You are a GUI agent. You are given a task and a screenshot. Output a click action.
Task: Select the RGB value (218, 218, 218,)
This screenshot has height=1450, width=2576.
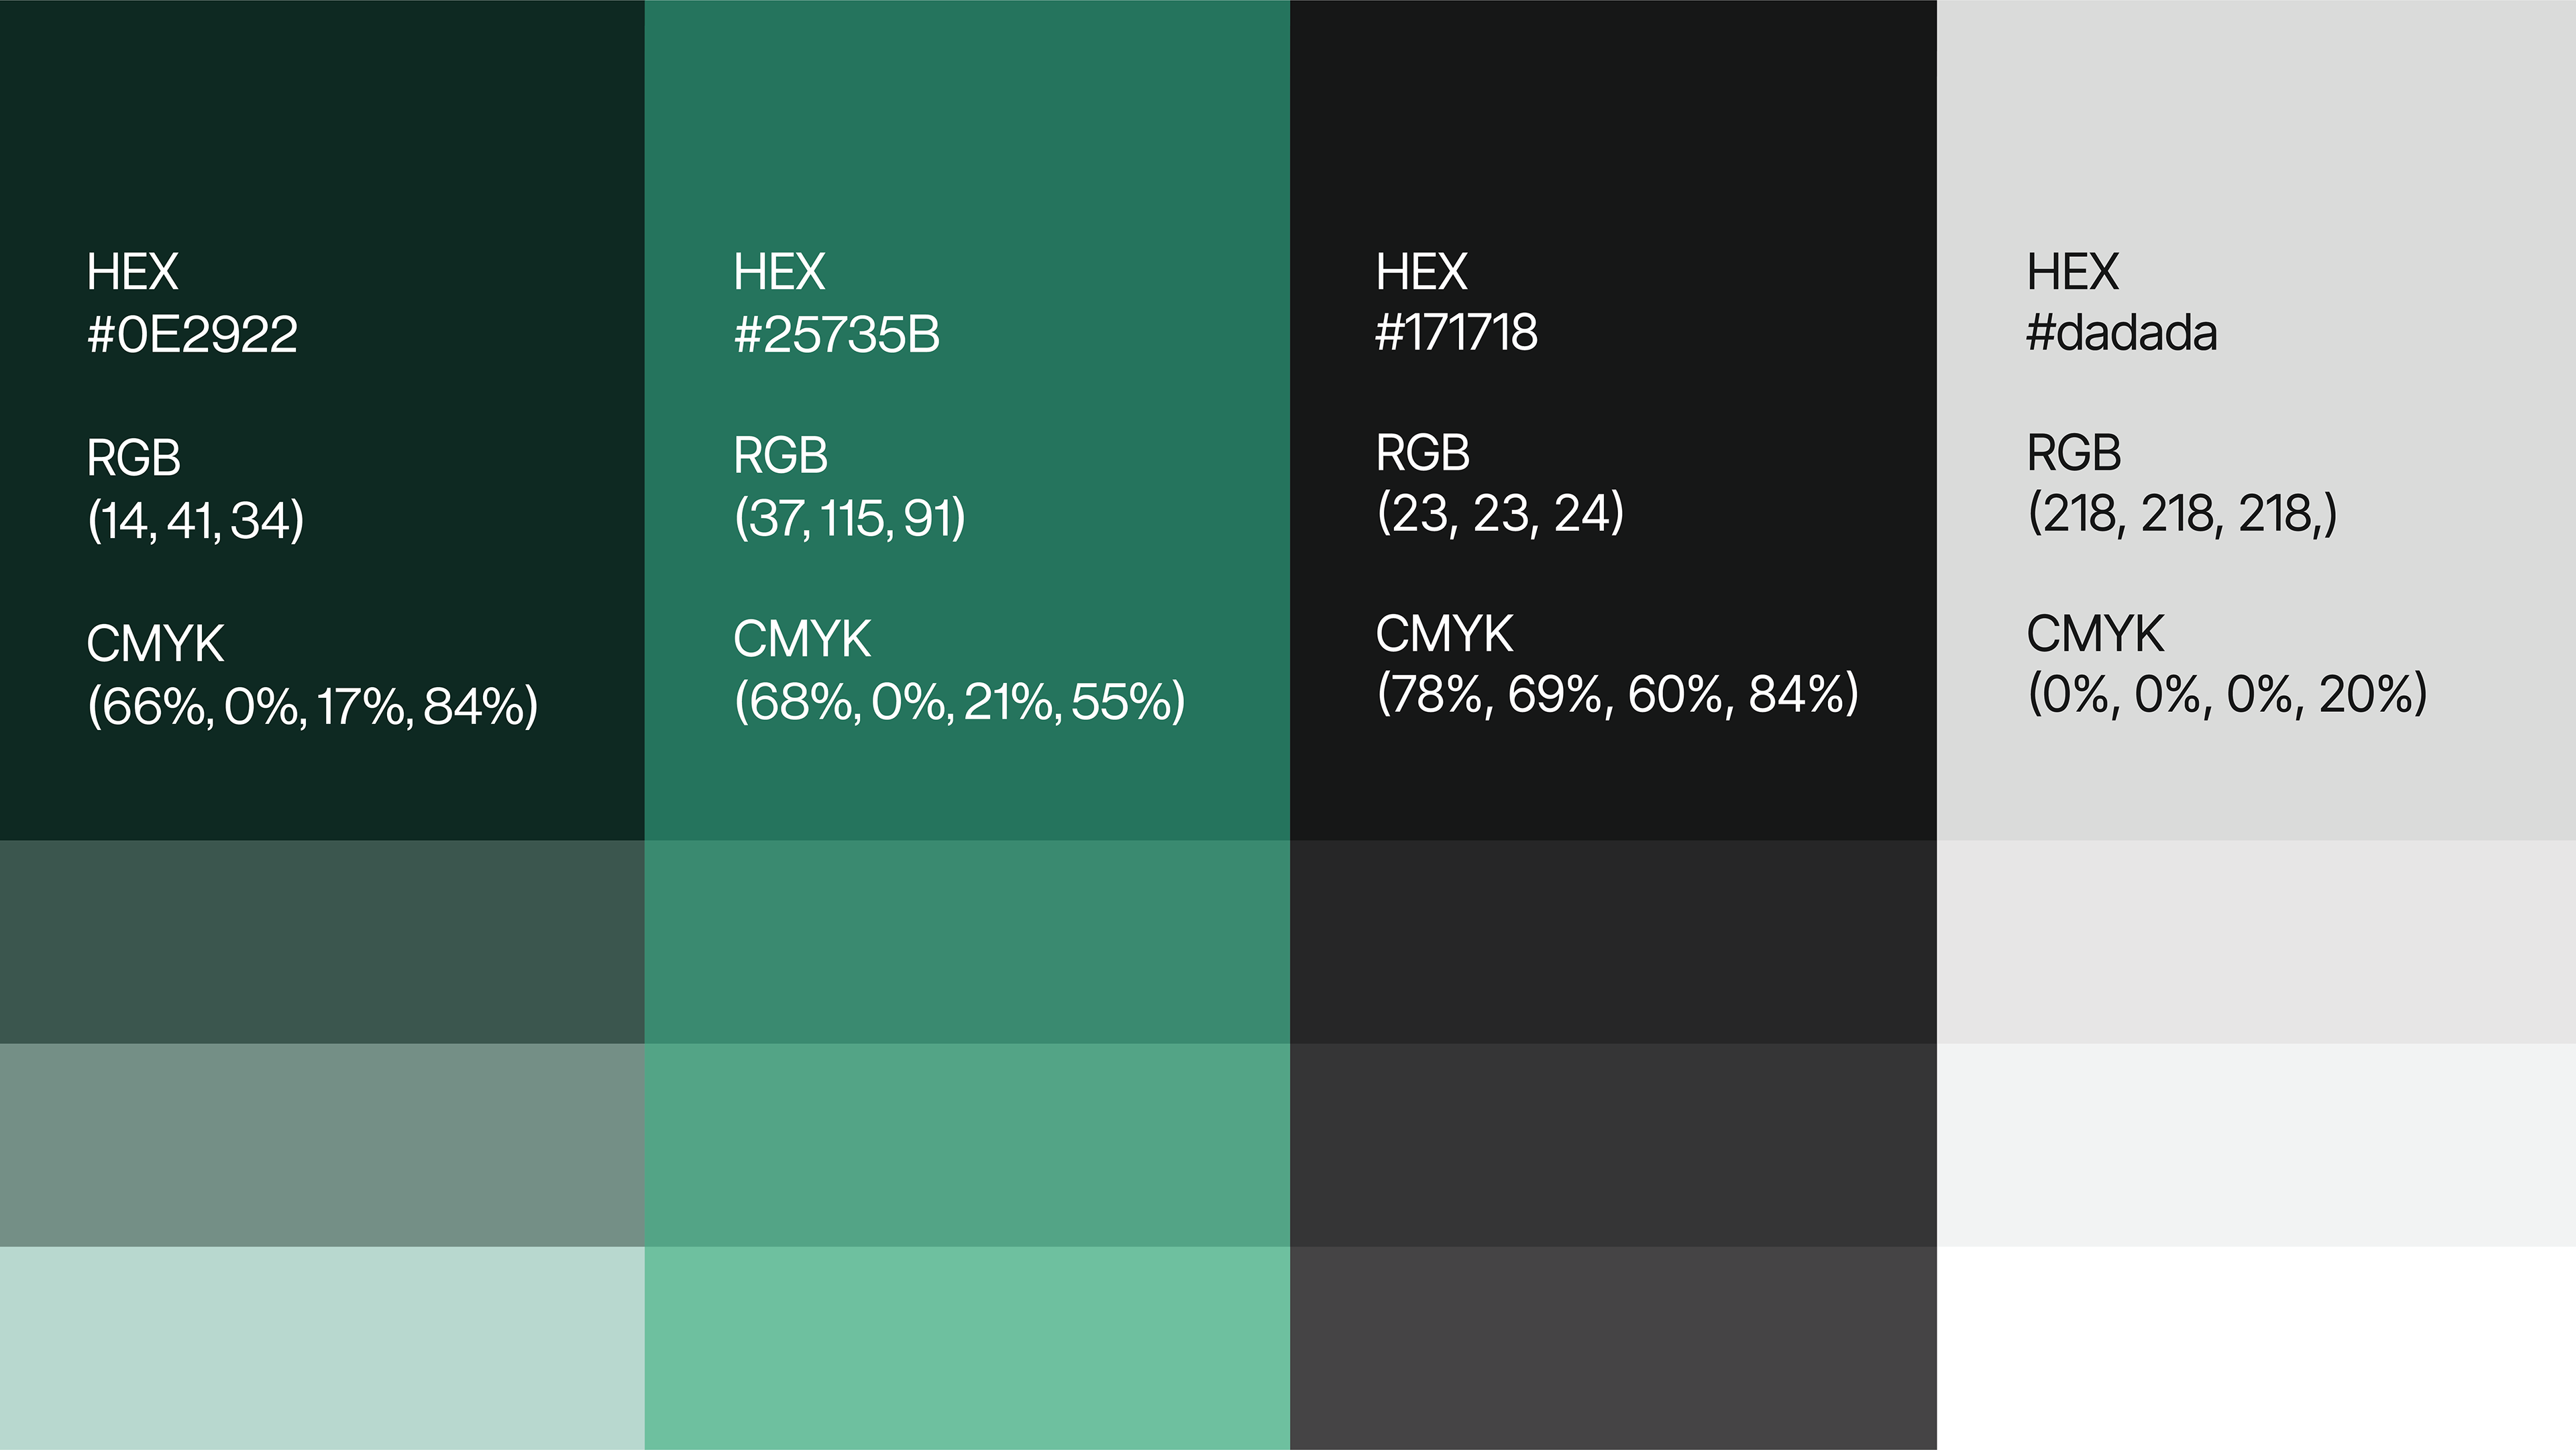2182,513
